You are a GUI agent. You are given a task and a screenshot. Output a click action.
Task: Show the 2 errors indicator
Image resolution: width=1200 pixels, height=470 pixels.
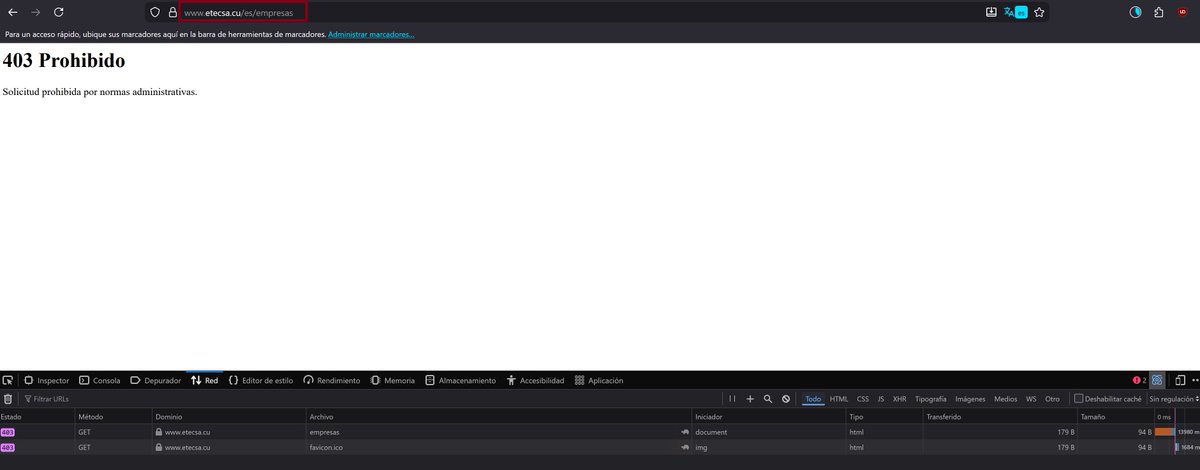[1139, 380]
